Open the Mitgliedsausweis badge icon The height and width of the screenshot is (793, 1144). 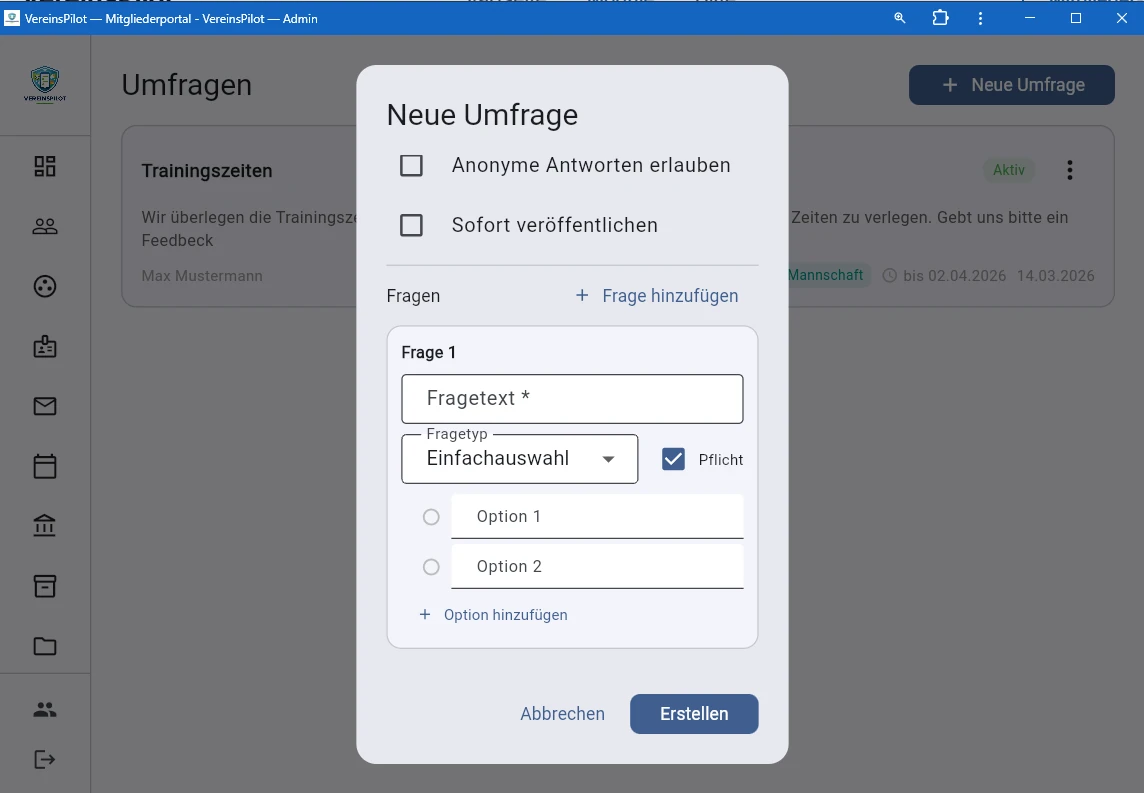(x=44, y=346)
